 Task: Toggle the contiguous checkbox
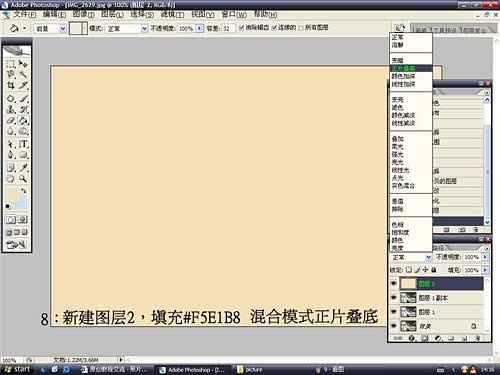click(x=274, y=28)
